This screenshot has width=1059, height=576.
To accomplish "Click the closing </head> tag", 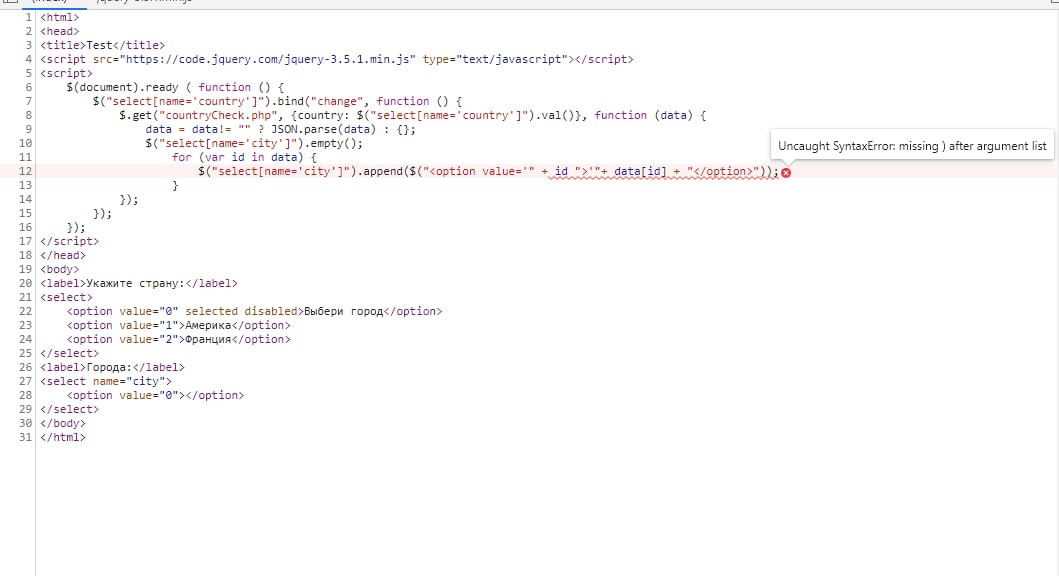I will click(x=63, y=255).
